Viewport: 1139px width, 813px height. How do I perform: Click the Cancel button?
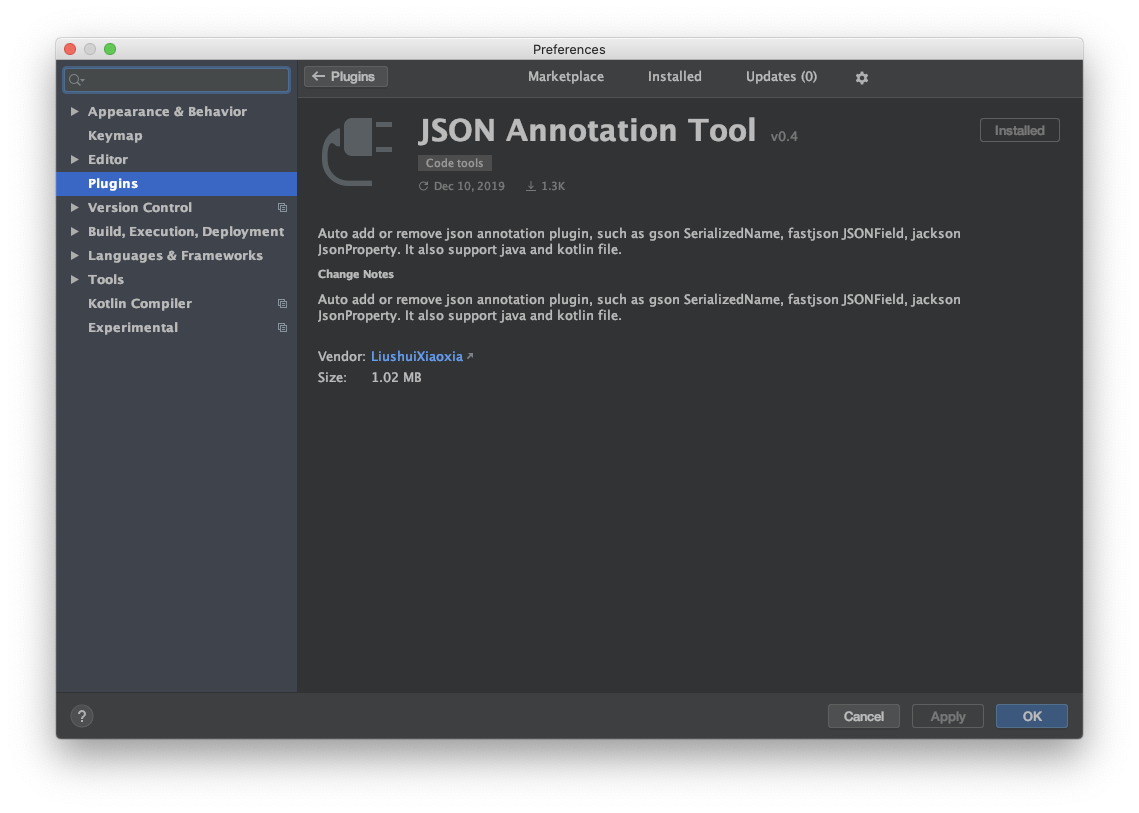coord(864,716)
